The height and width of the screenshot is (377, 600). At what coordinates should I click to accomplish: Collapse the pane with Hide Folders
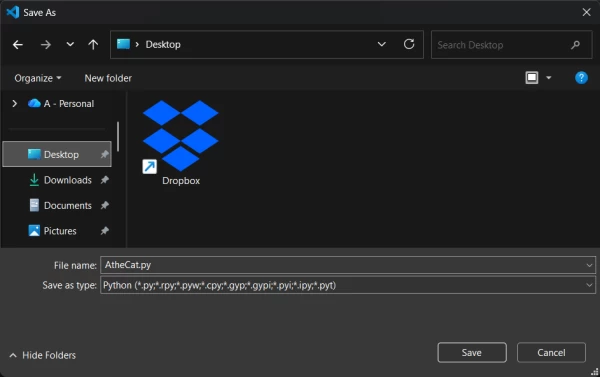coord(42,355)
